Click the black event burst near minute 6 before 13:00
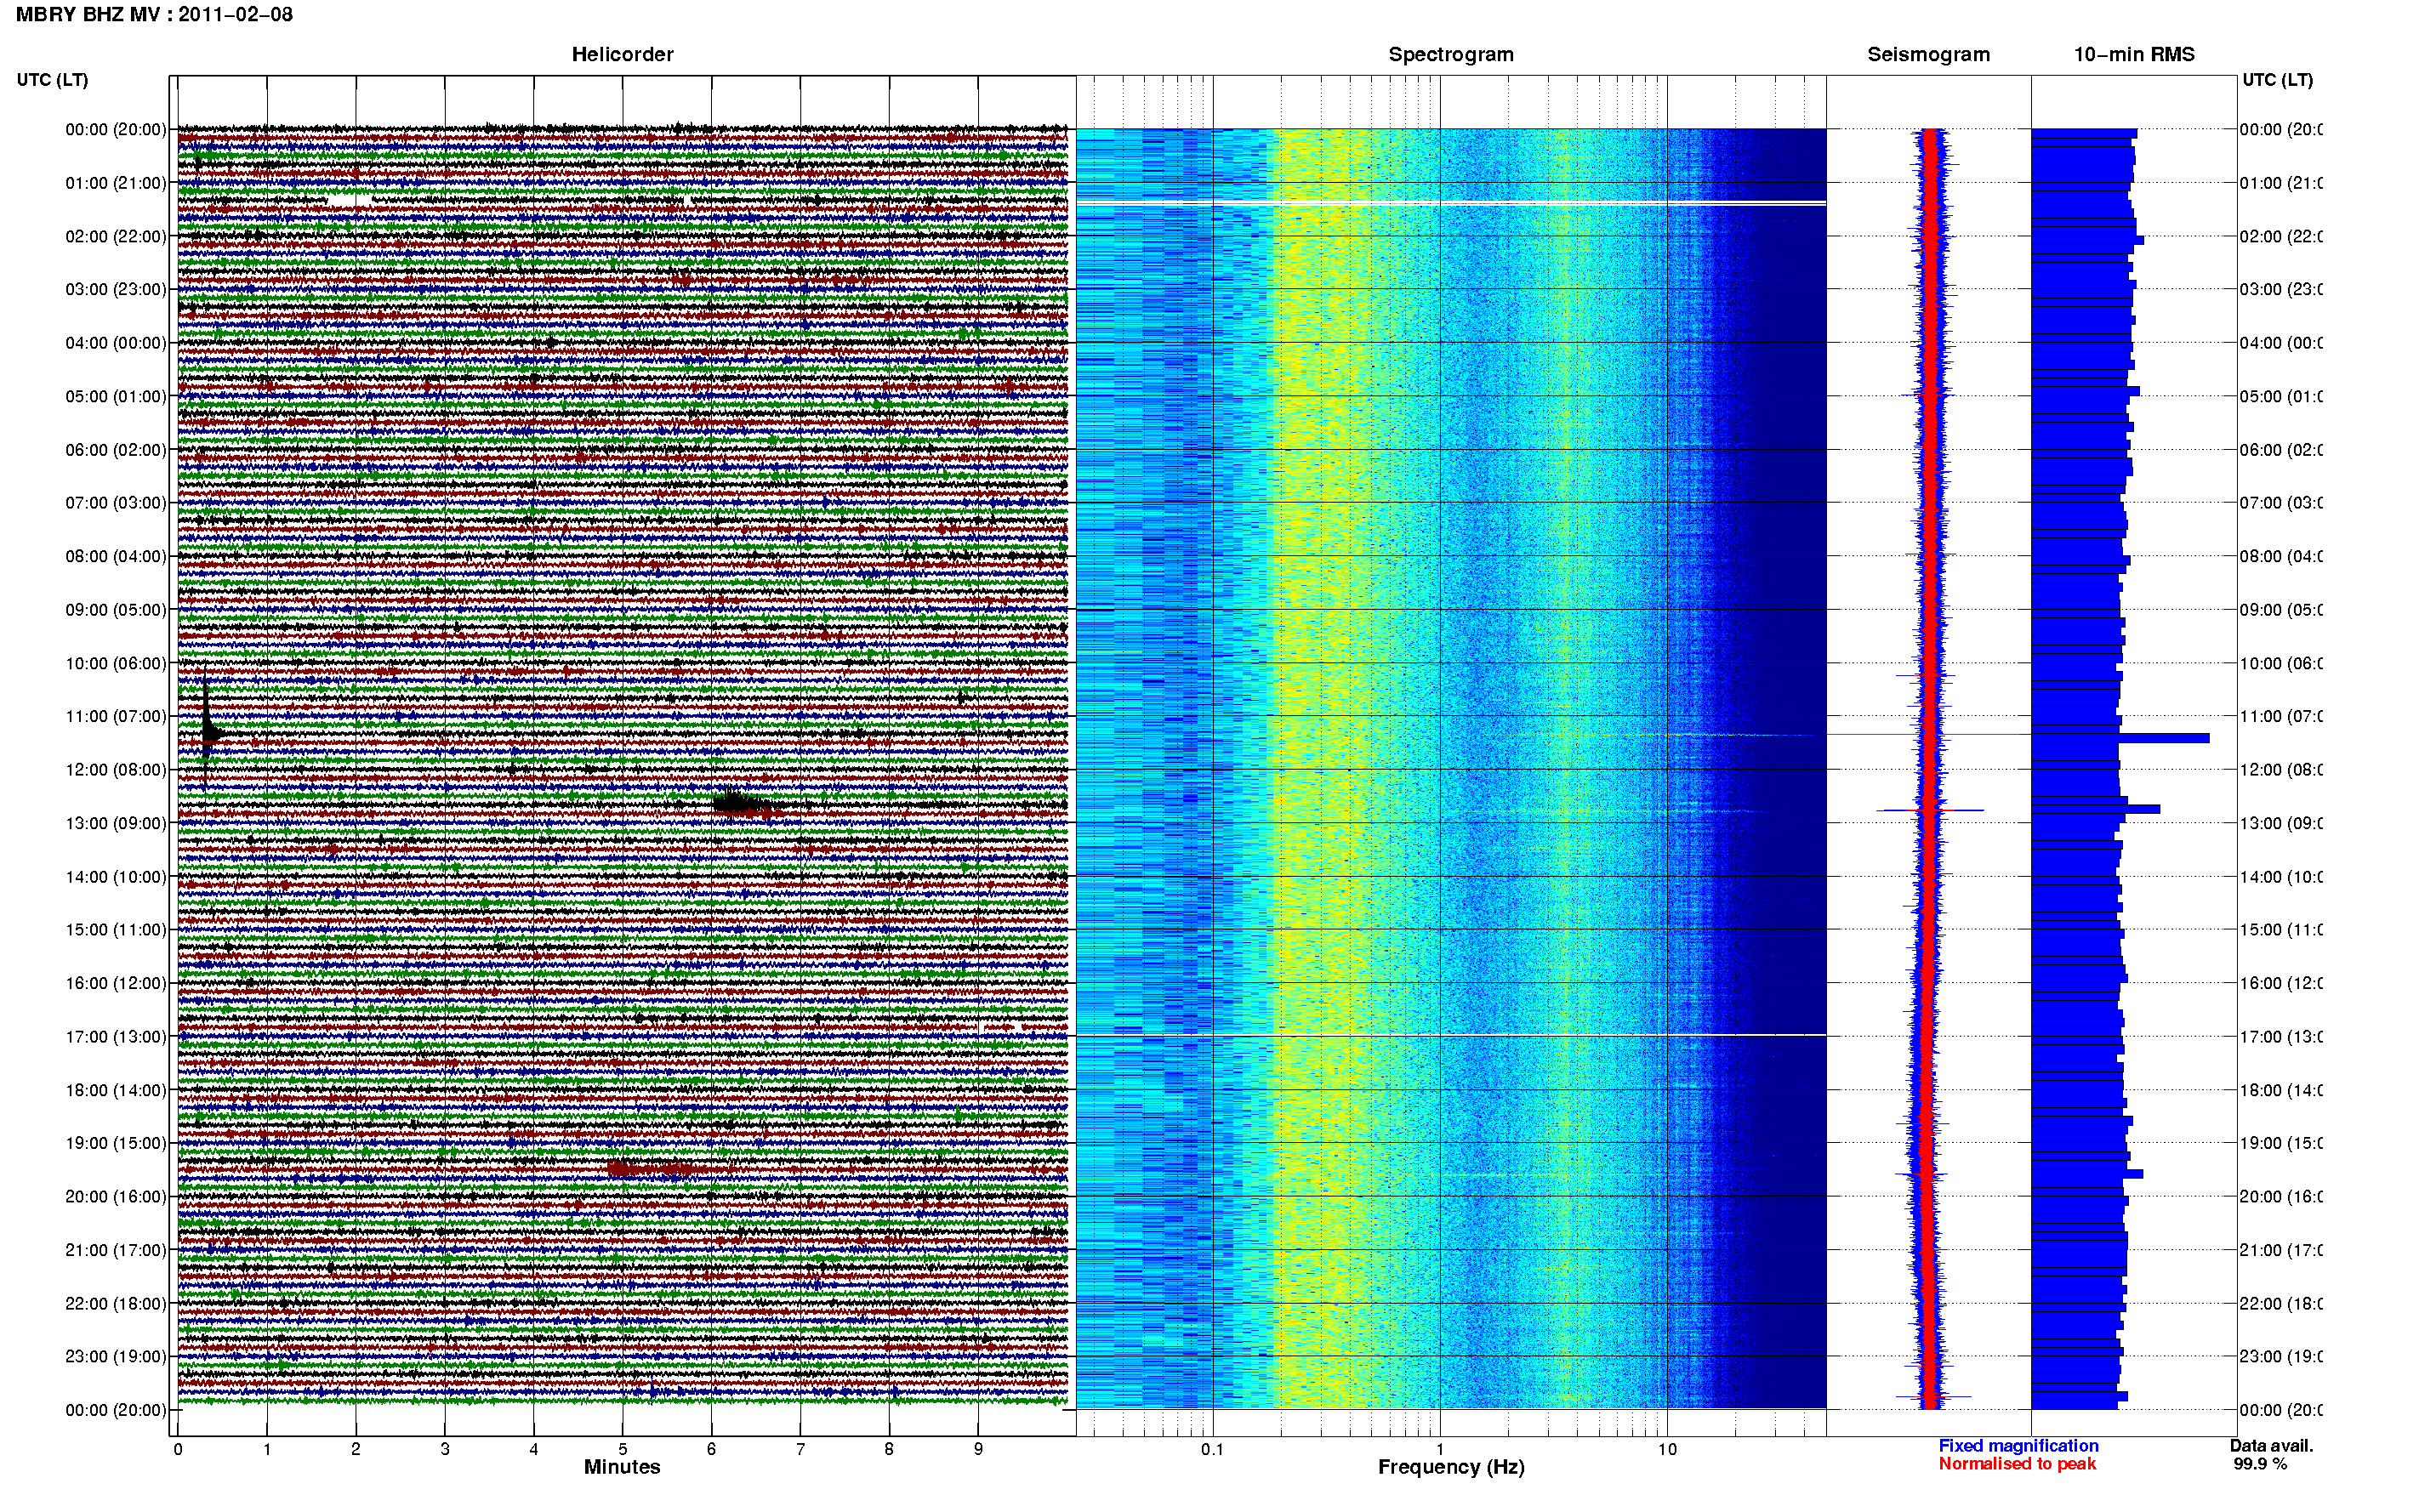 point(740,802)
